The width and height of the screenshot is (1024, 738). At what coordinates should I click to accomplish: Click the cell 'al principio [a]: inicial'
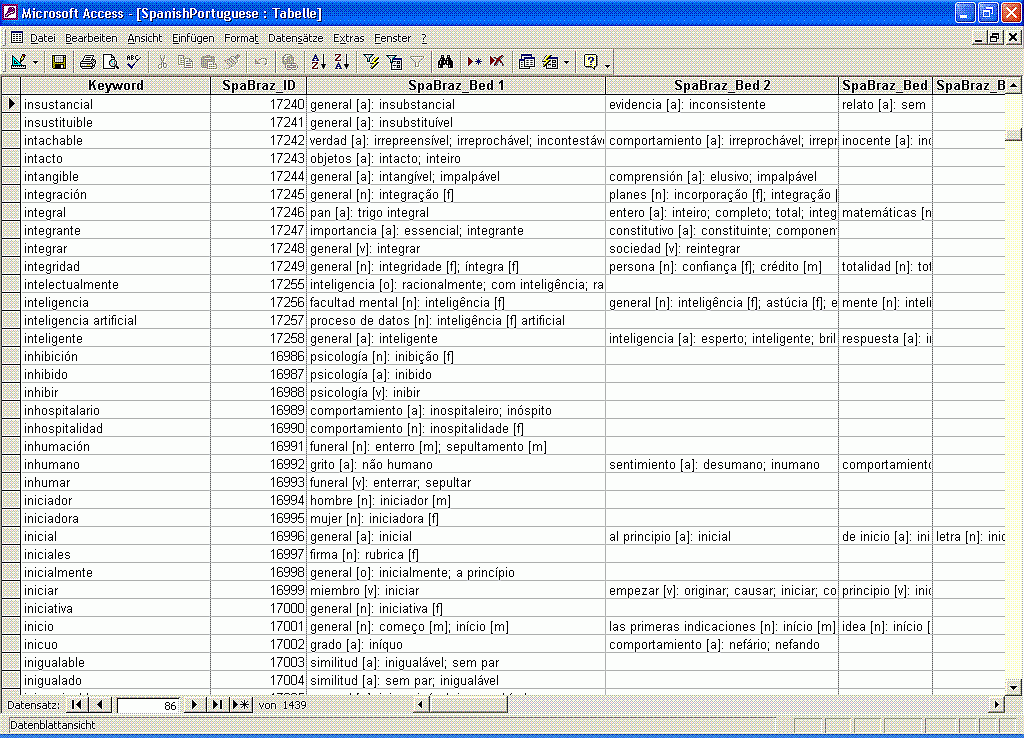(722, 536)
